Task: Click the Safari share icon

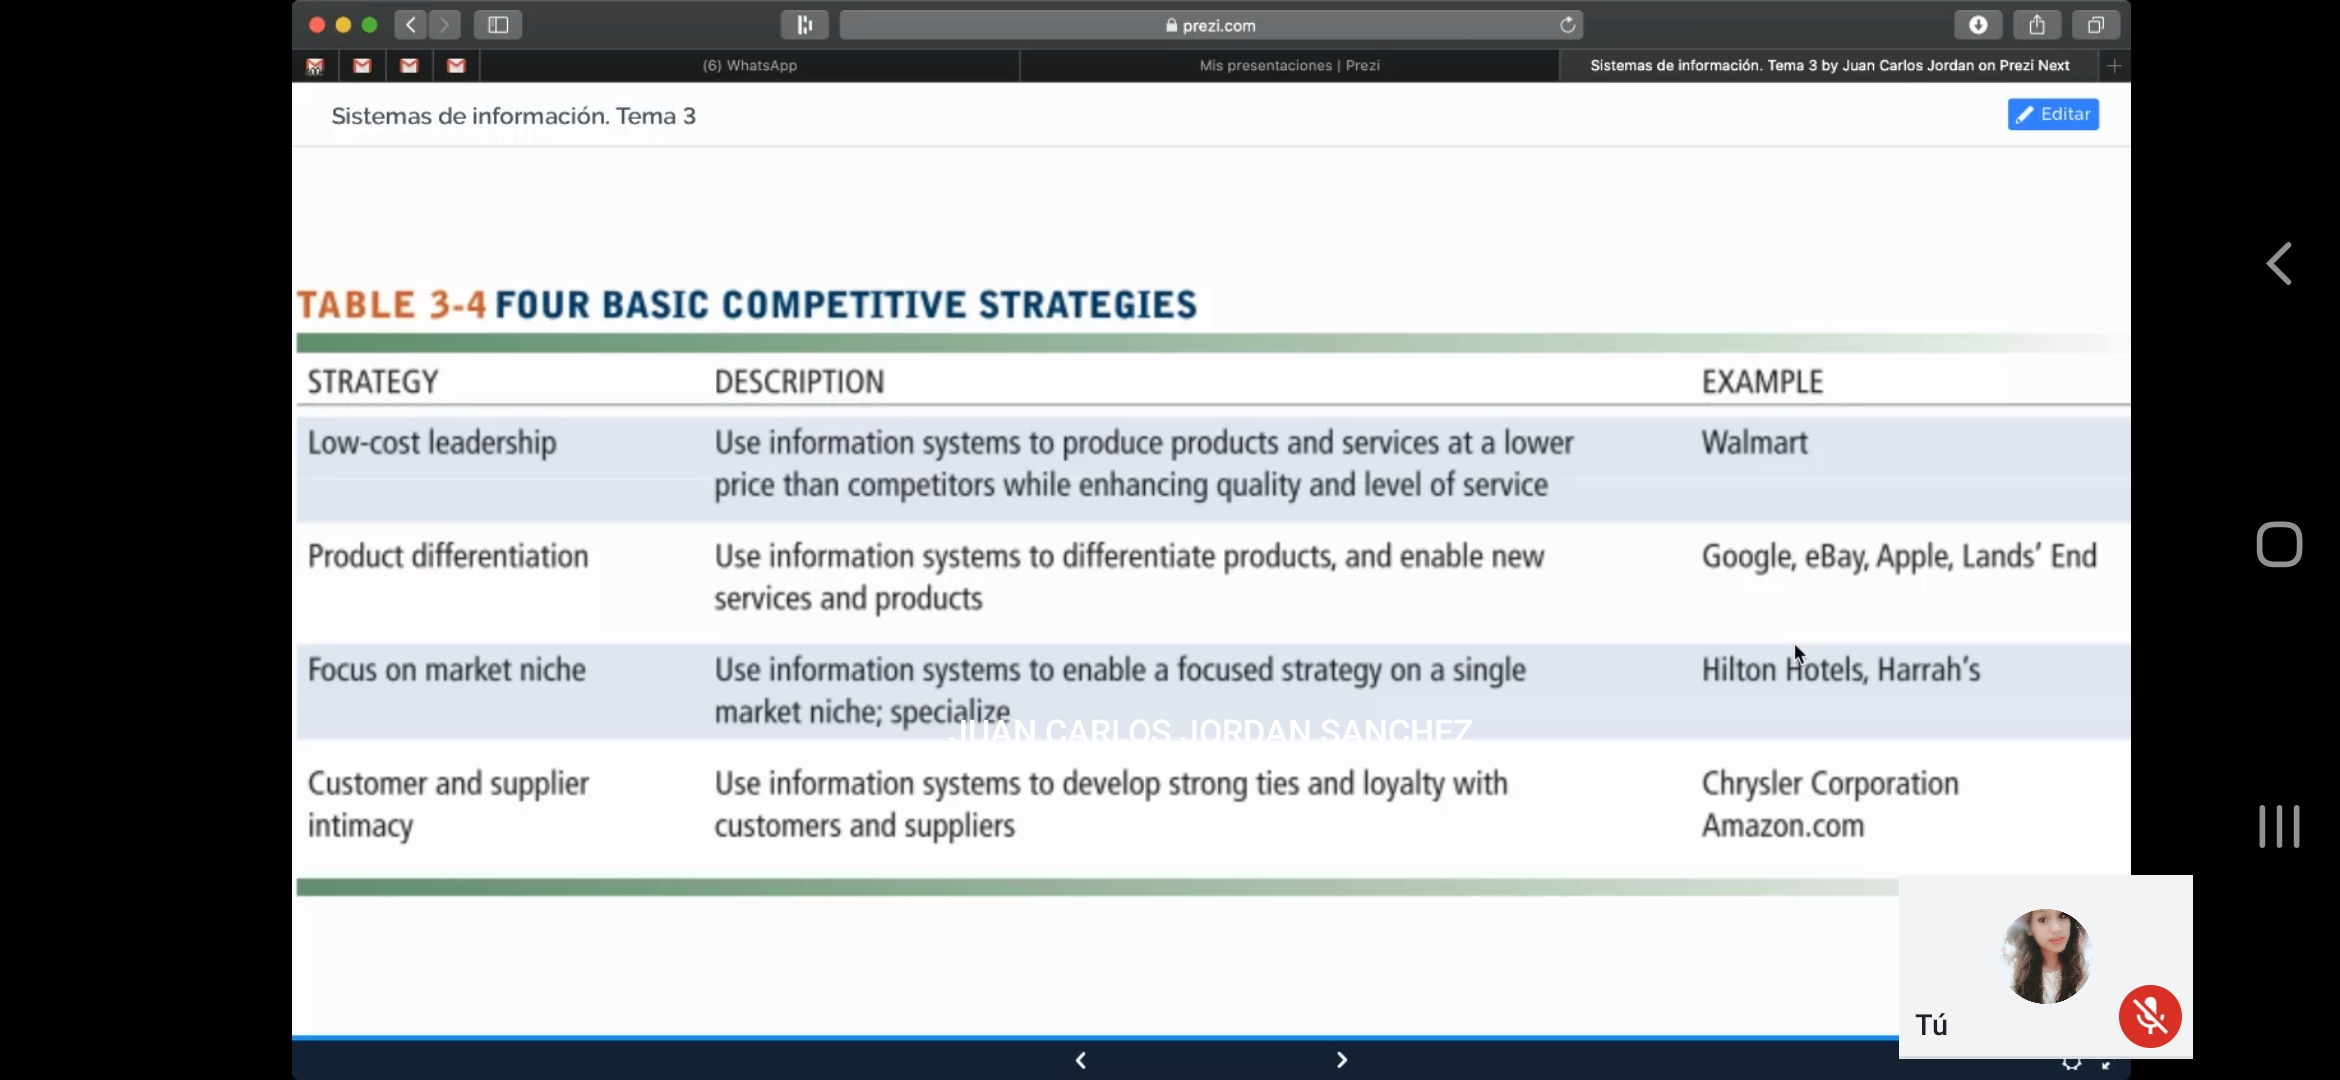Action: click(2036, 25)
